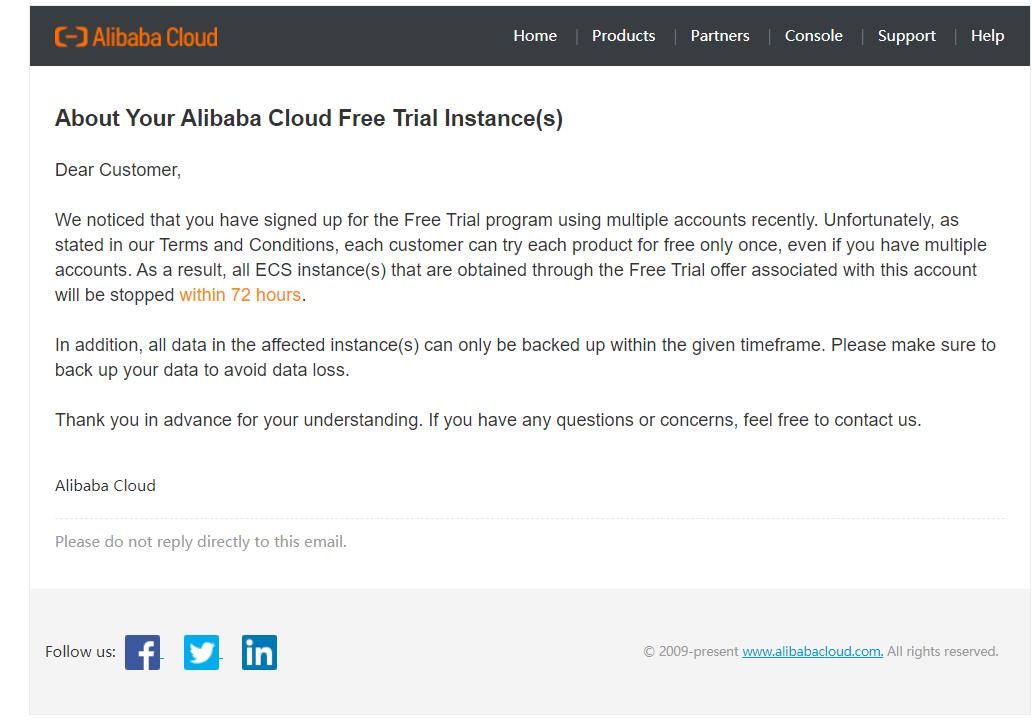1032x722 pixels.
Task: Click the 'About Your Alibaba Cloud Free Trial' heading
Action: [308, 119]
